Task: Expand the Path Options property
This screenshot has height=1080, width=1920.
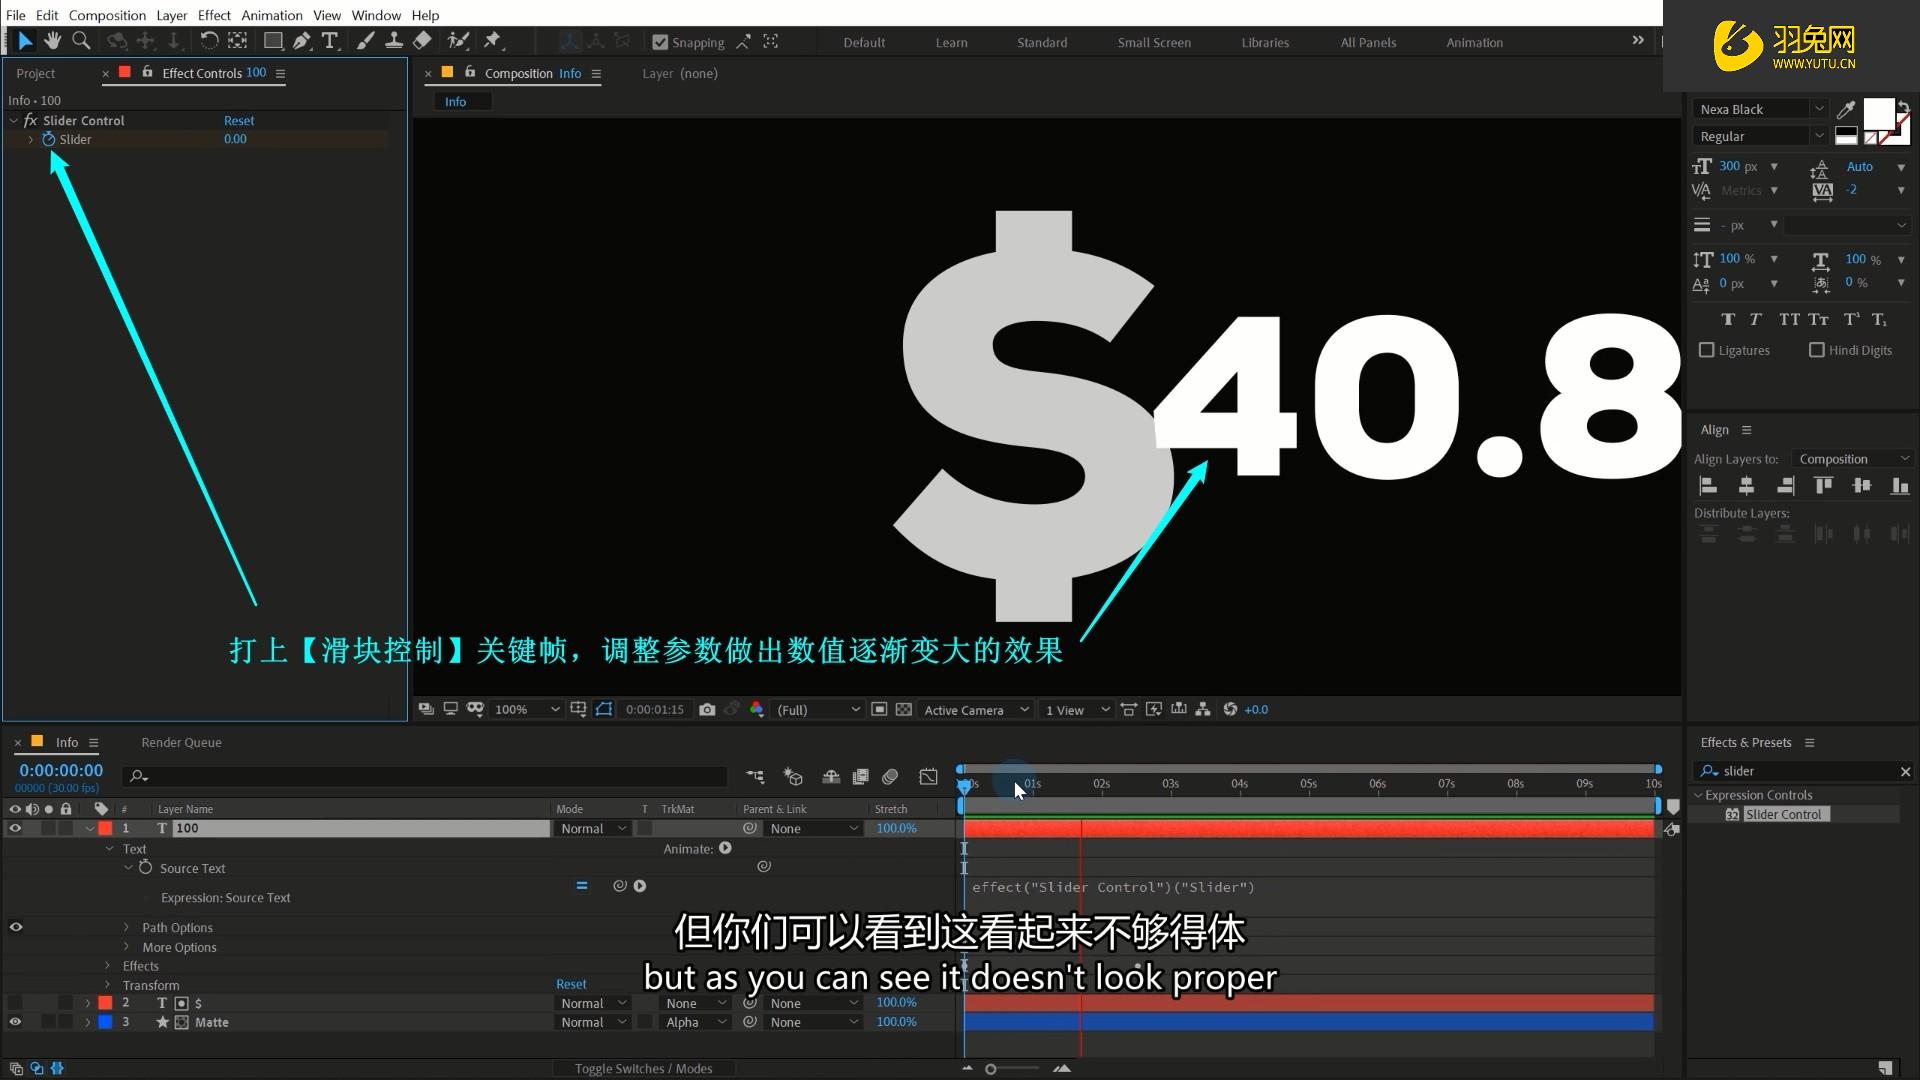Action: coord(126,928)
